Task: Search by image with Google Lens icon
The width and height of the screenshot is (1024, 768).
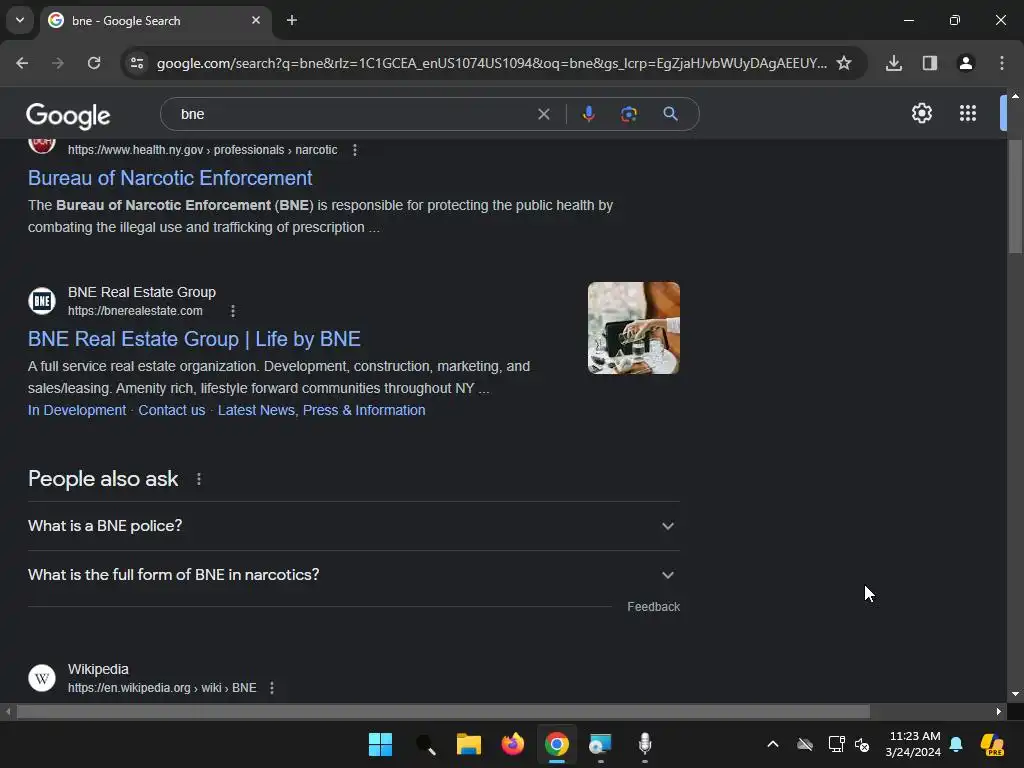Action: coord(629,114)
